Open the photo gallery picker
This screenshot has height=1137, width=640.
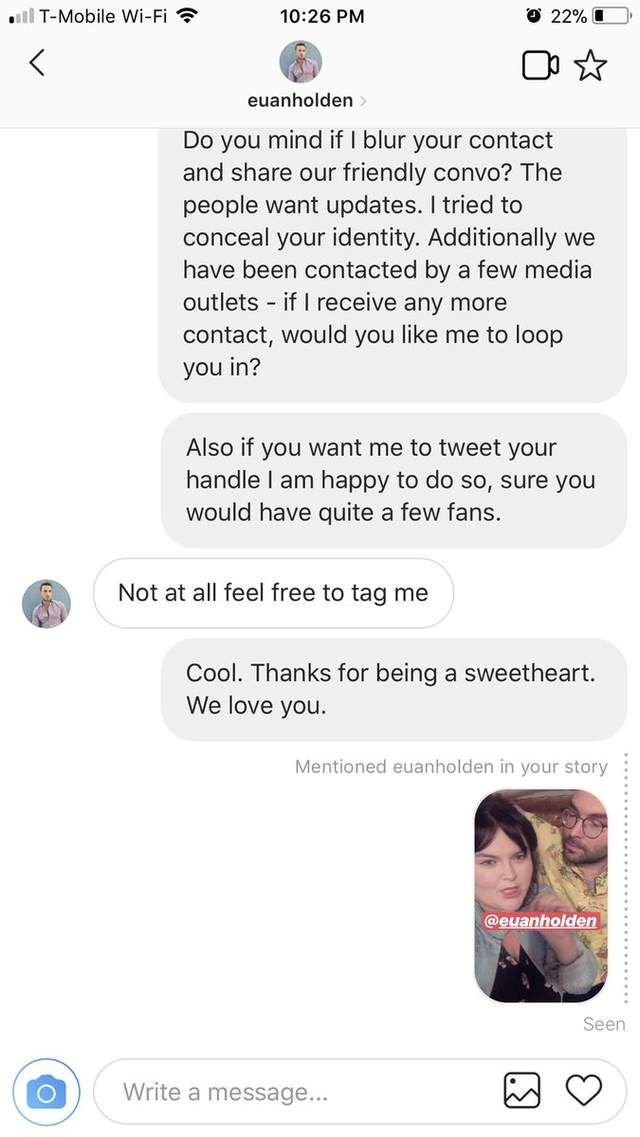coord(522,1091)
